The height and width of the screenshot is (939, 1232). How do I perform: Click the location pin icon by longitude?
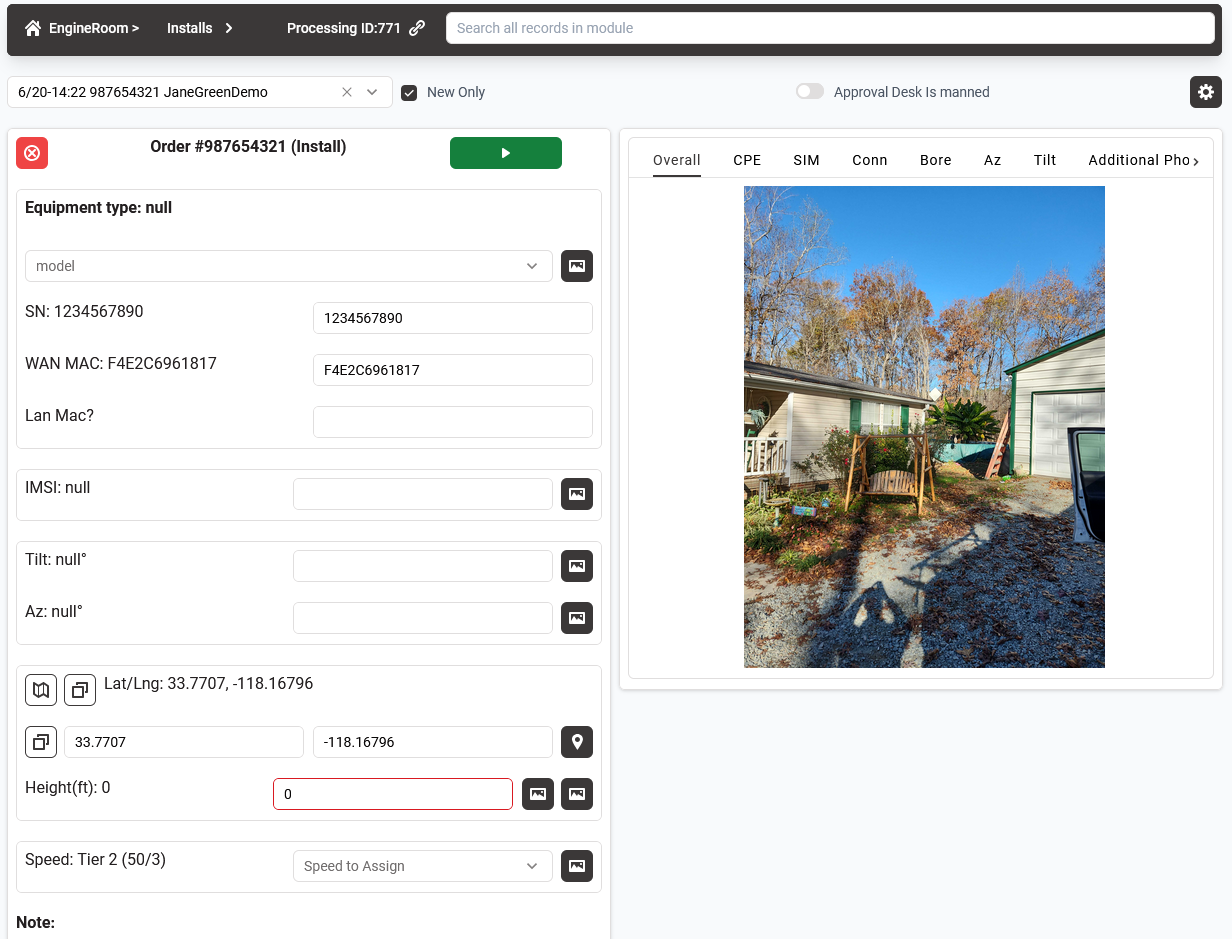(x=577, y=742)
